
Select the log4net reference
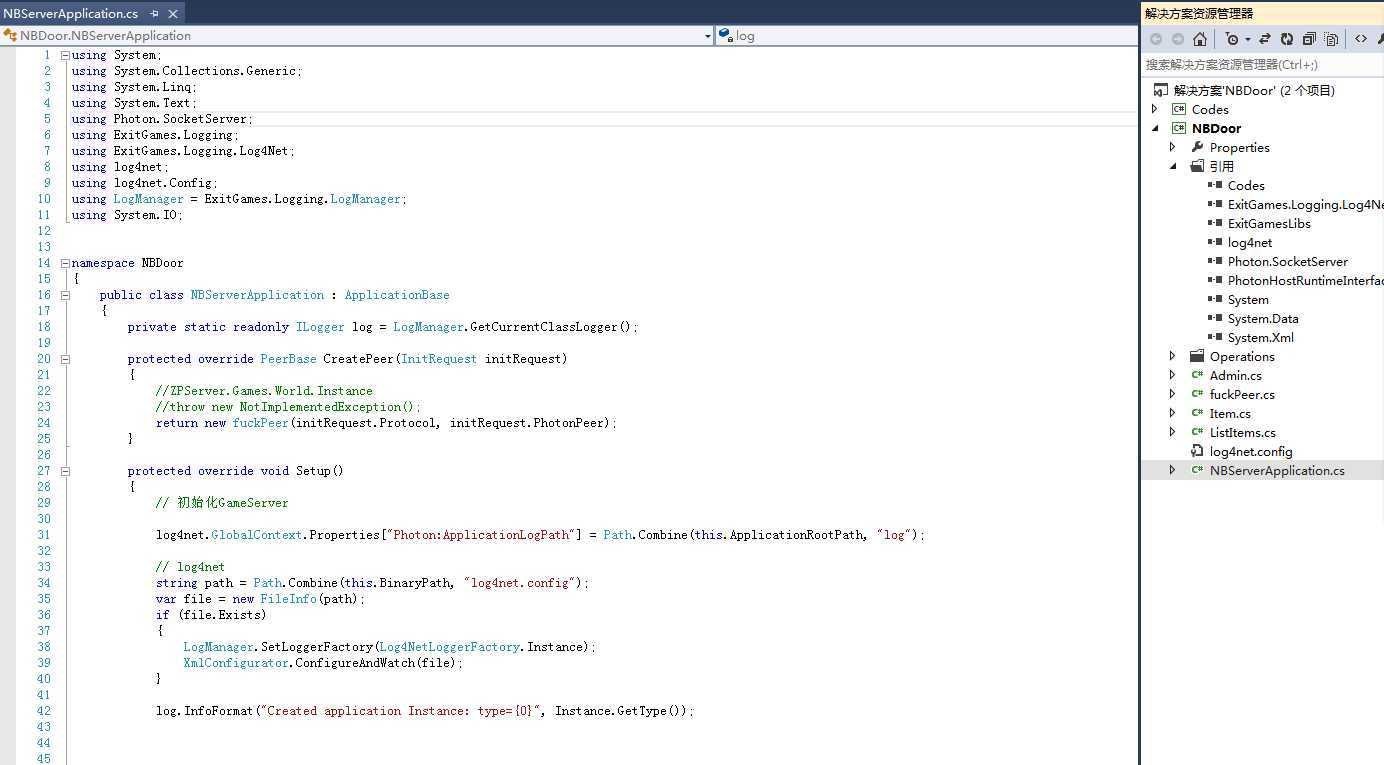click(1250, 242)
